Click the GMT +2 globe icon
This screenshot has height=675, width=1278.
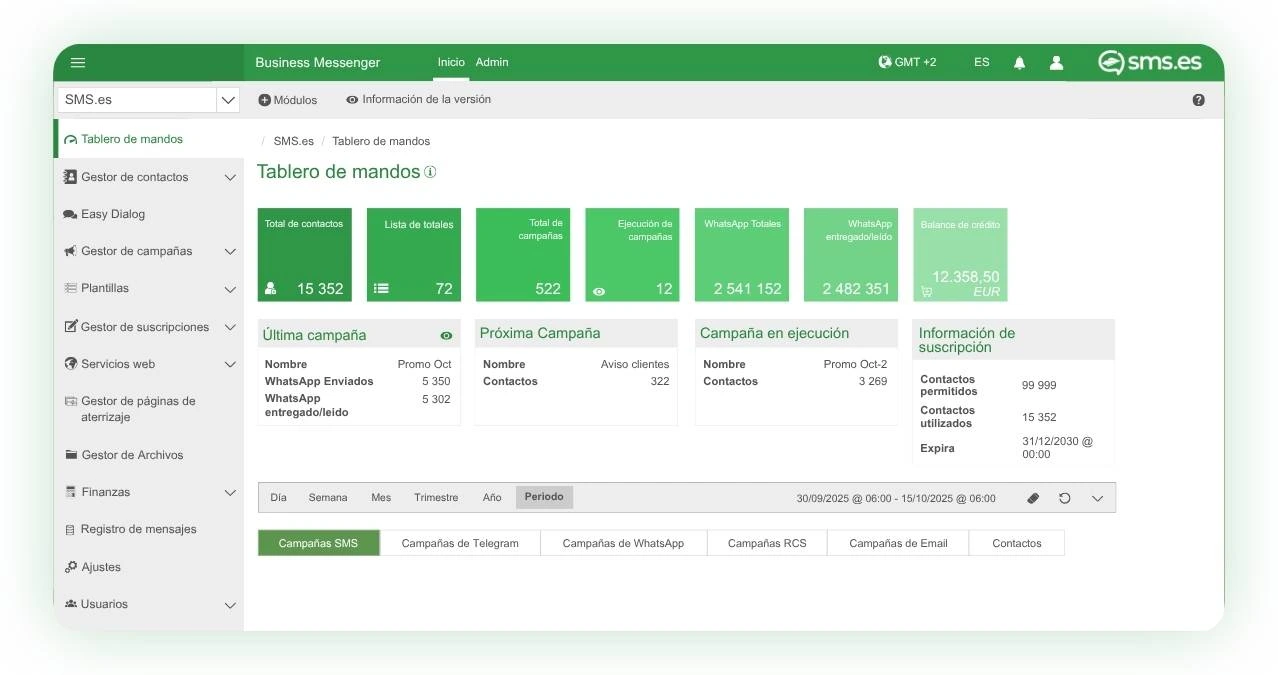coord(884,62)
